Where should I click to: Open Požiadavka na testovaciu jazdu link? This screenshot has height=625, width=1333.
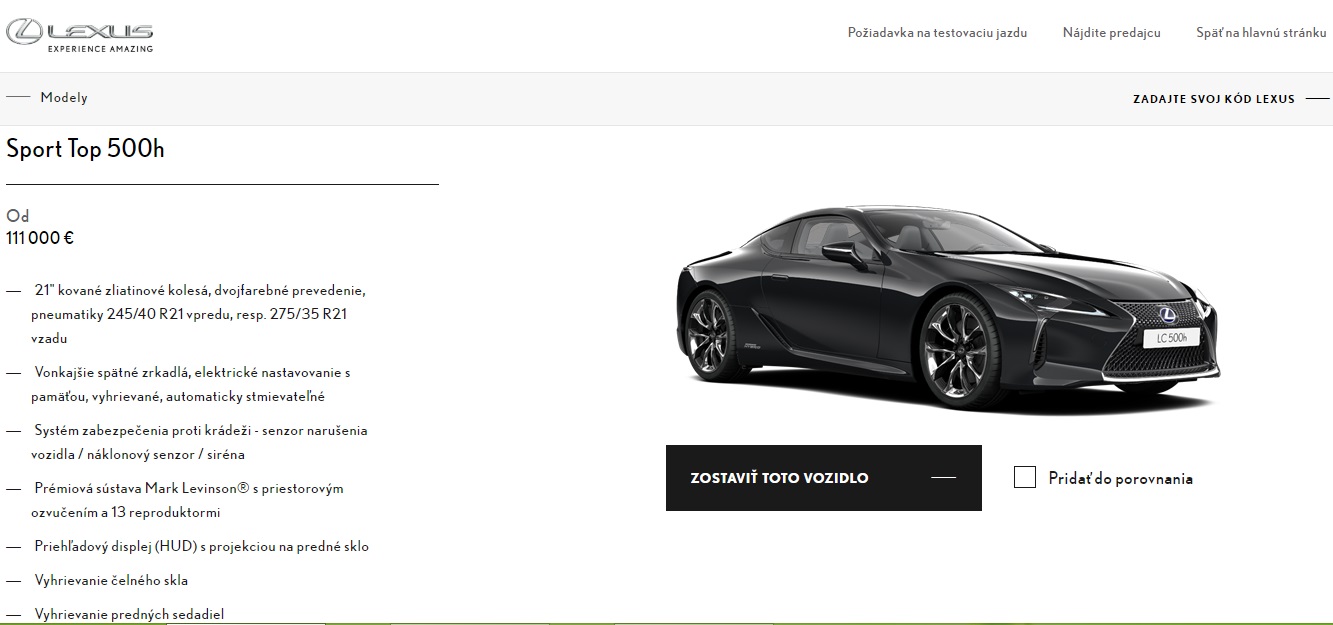coord(937,33)
